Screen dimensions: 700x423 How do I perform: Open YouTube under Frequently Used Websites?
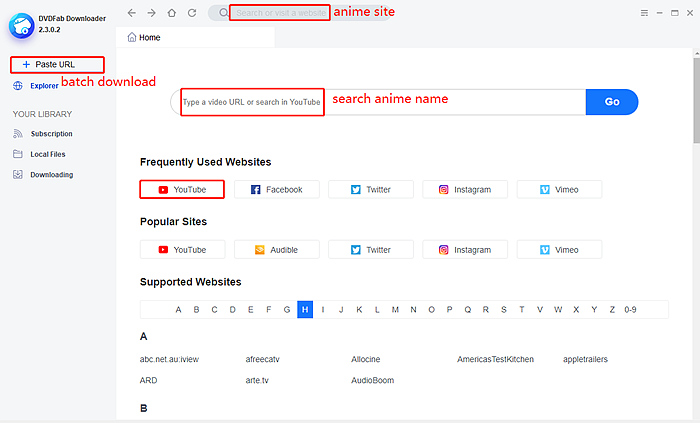182,189
